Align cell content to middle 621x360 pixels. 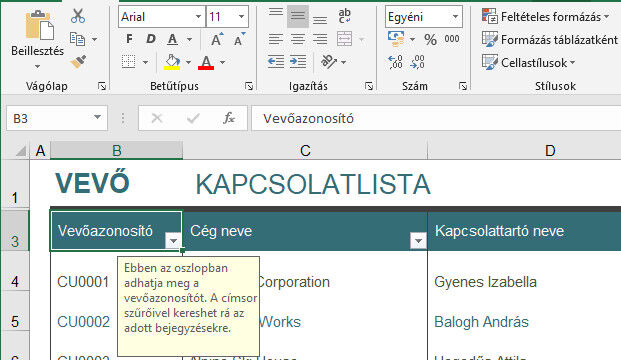tap(298, 16)
